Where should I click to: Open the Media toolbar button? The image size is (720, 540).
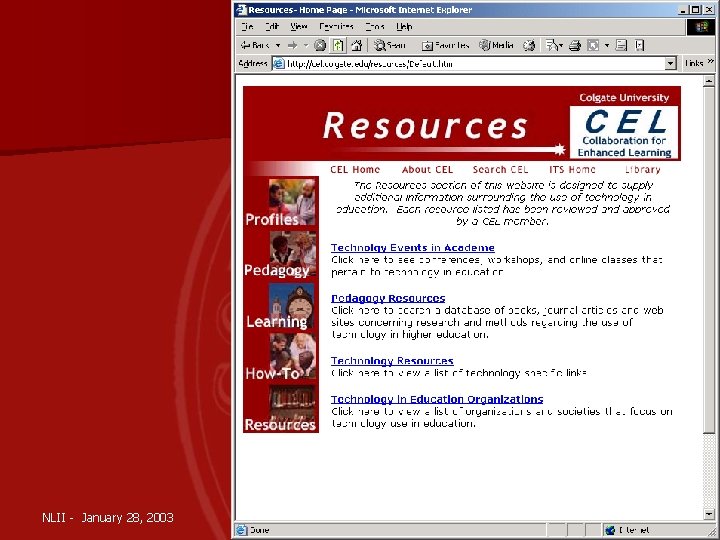496,45
